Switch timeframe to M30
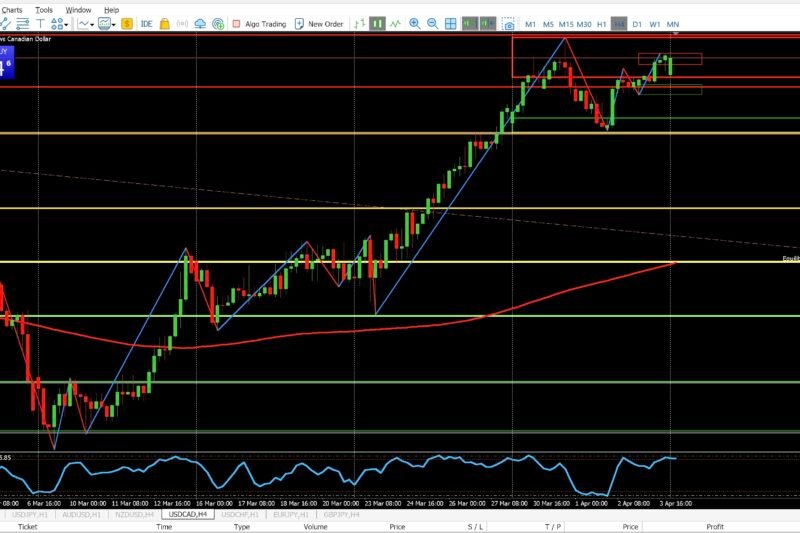800x533 pixels. [584, 24]
